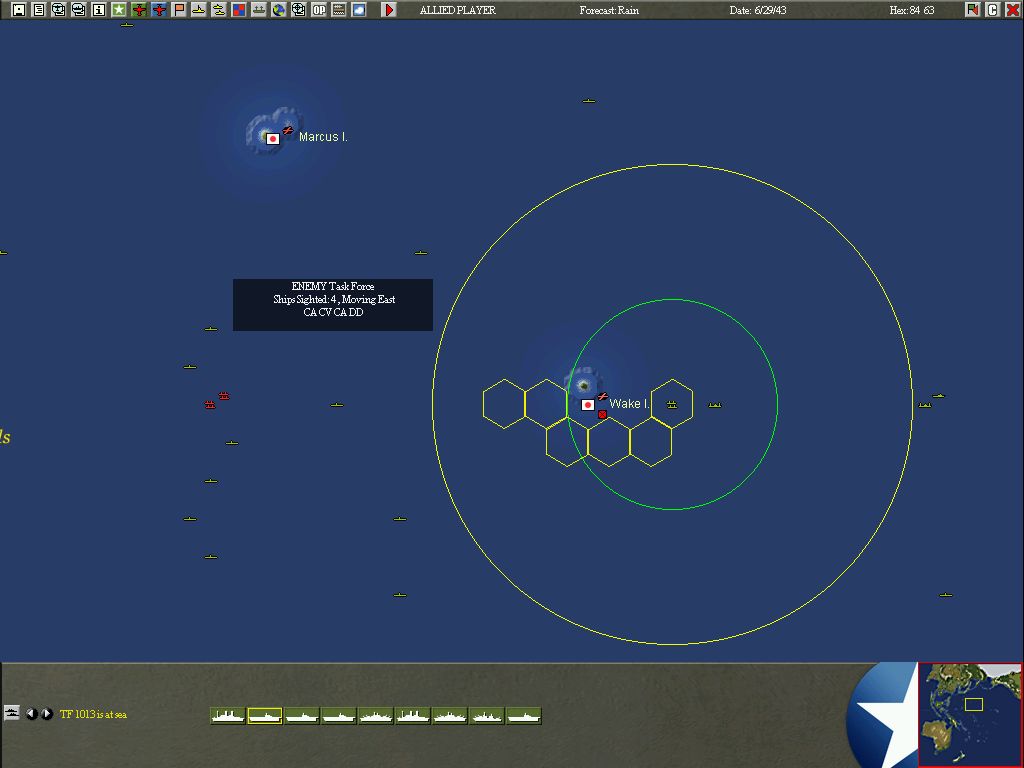Select red plane icon on blue background
The height and width of the screenshot is (768, 1024).
(x=159, y=10)
